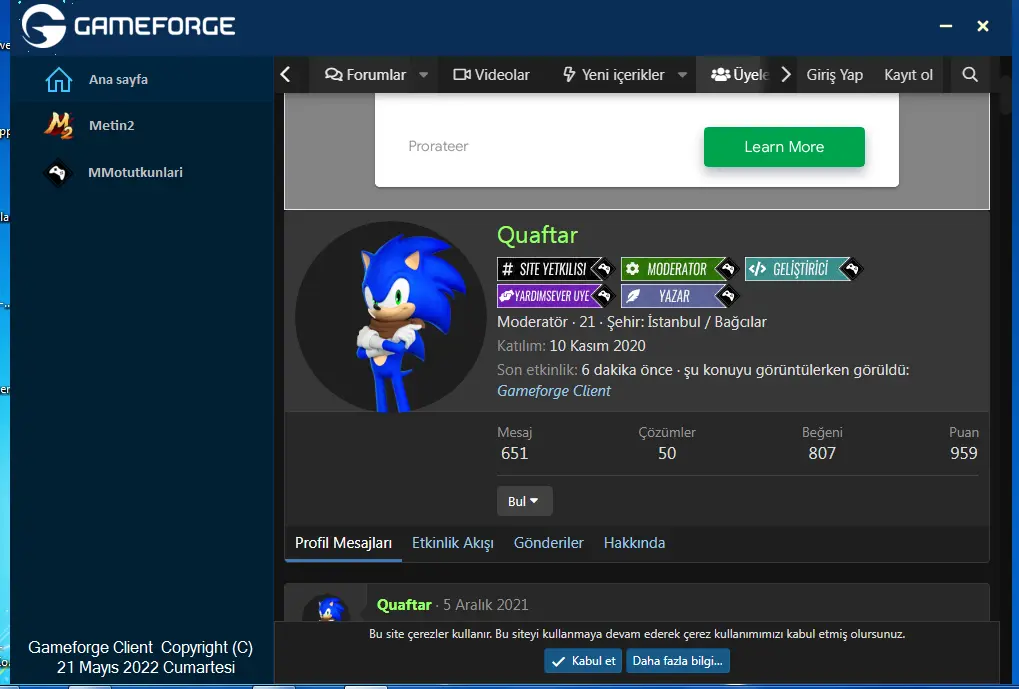The height and width of the screenshot is (689, 1019).
Task: Switch to Etkinlik Akışı tab
Action: point(452,543)
